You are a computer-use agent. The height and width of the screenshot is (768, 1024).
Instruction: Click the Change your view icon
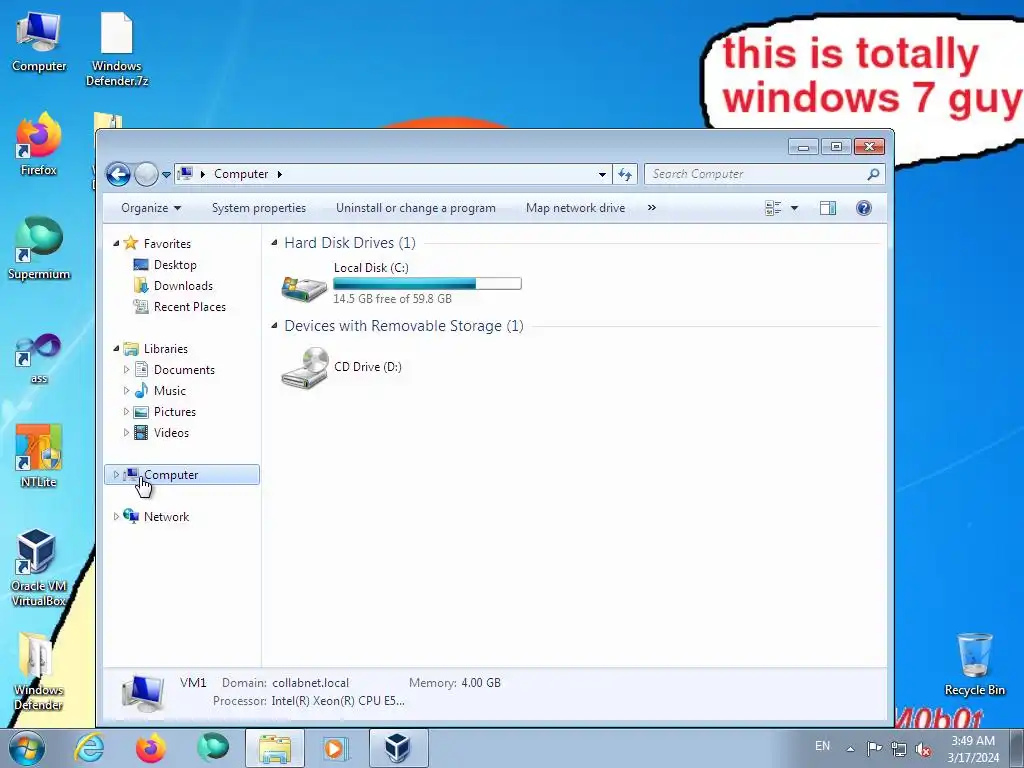coord(773,208)
